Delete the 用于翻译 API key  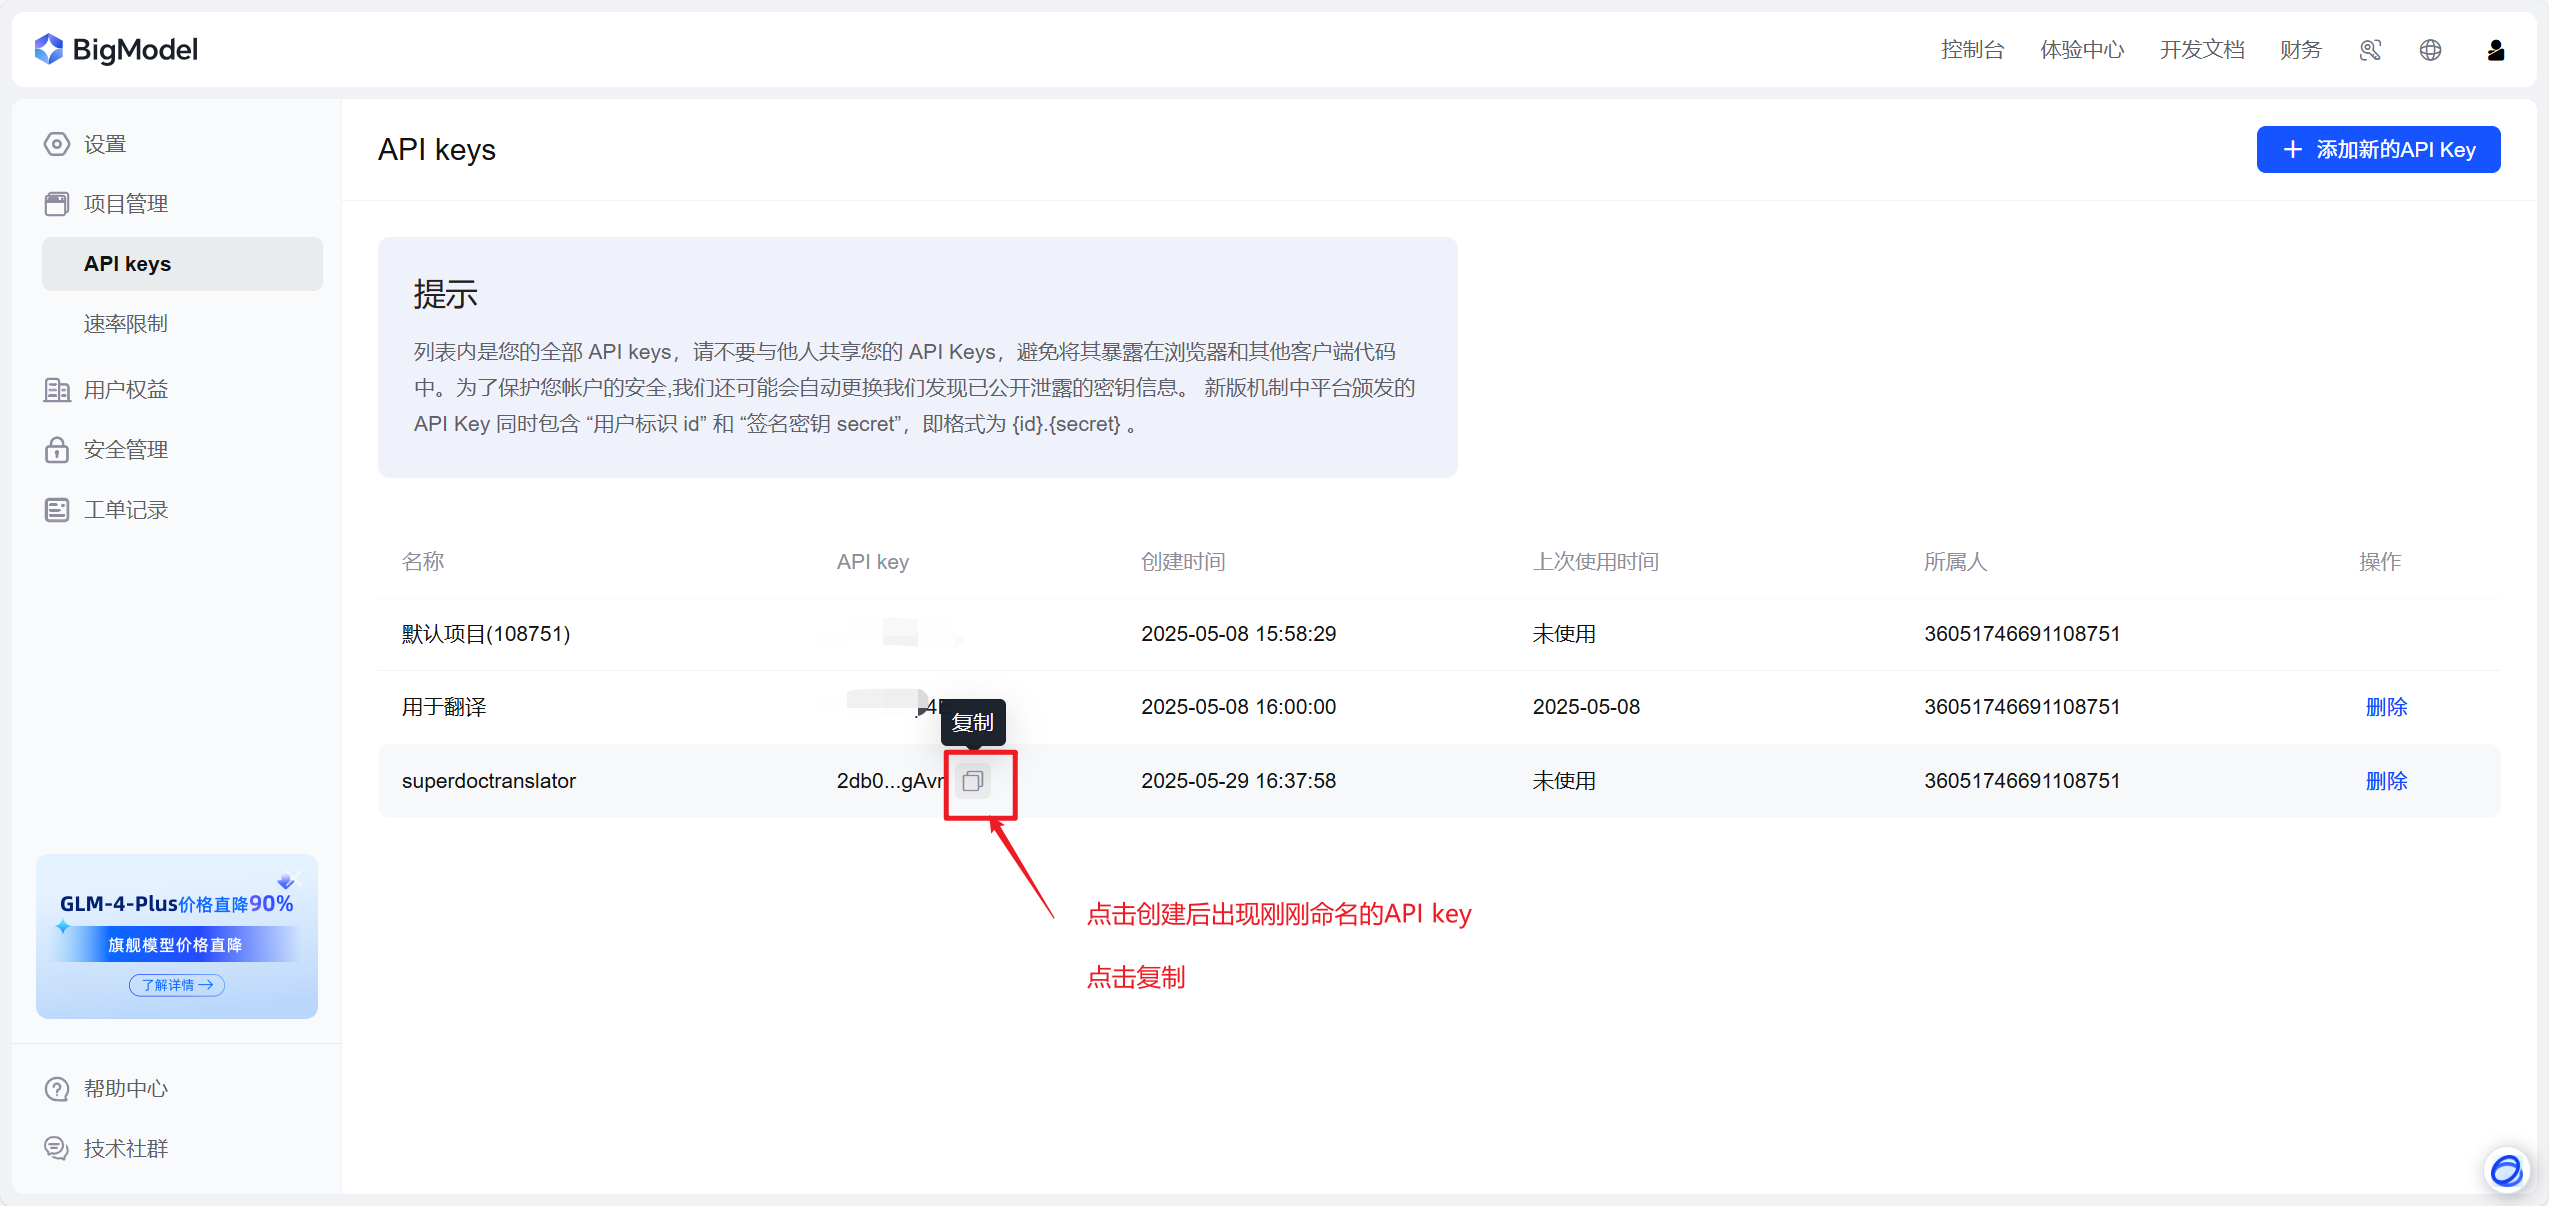coord(2385,707)
